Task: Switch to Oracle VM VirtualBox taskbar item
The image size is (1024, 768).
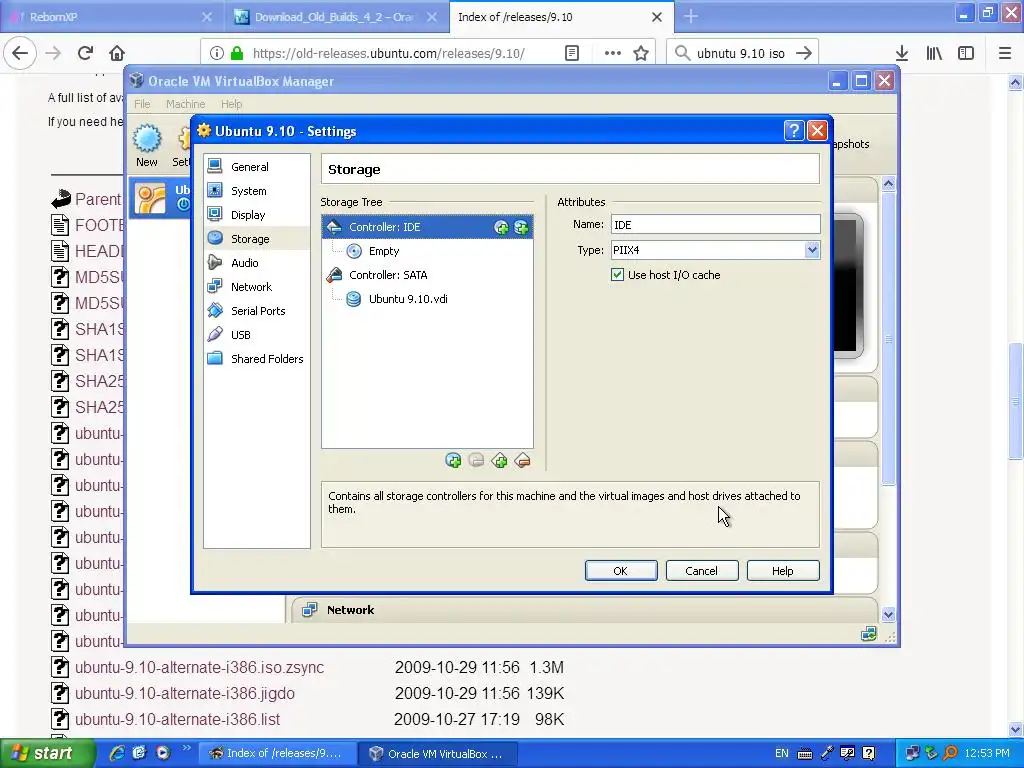Action: [438, 754]
